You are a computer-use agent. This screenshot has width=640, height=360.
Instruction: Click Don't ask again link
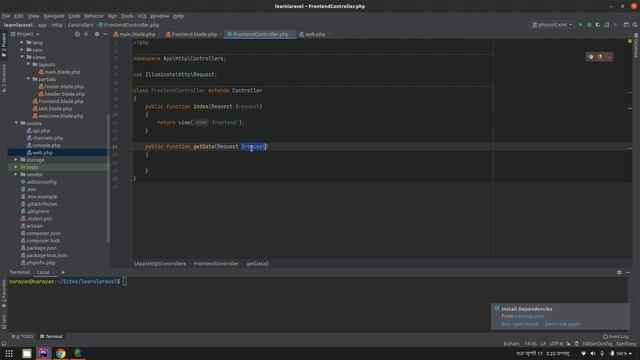tap(562, 324)
